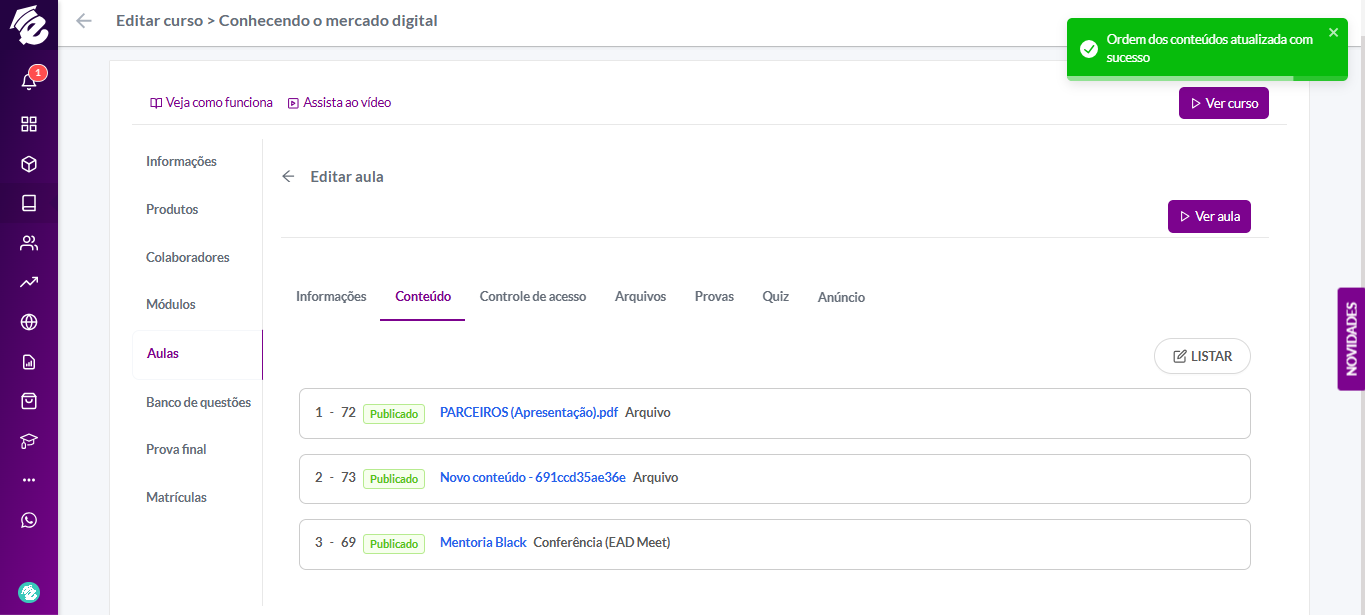The height and width of the screenshot is (615, 1365).
Task: Click Publicado badge on content 69
Action: (394, 544)
